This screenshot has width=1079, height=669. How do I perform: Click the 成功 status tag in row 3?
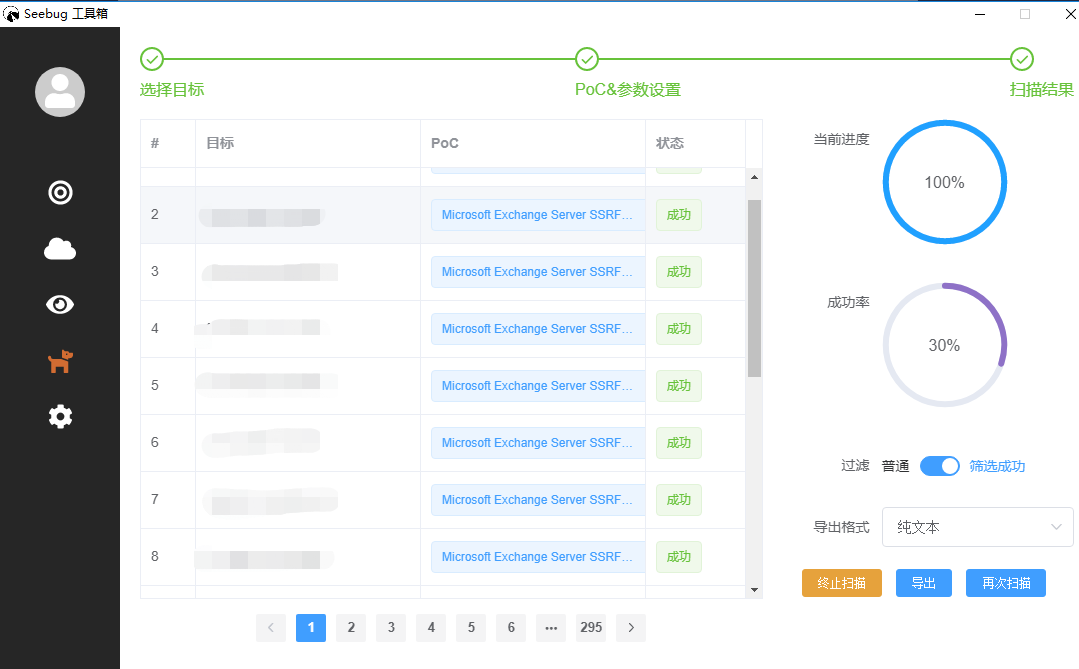pyautogui.click(x=679, y=272)
